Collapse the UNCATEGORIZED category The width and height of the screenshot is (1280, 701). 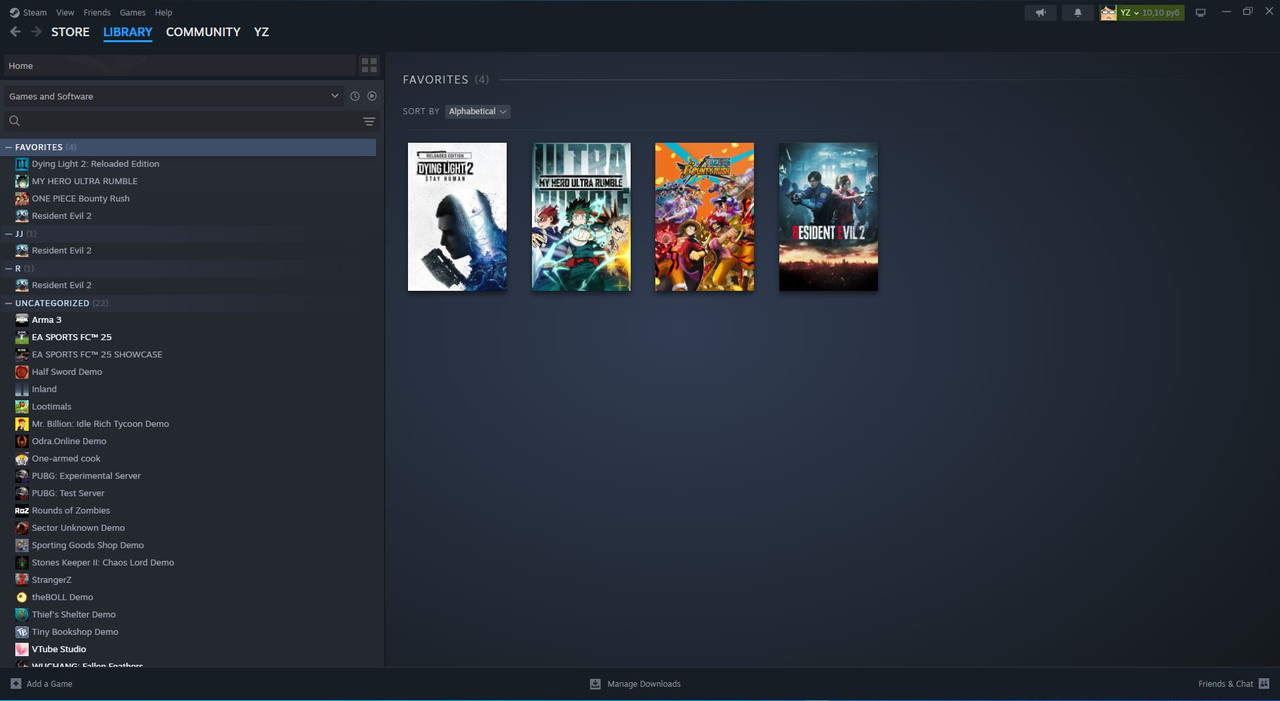(x=9, y=303)
